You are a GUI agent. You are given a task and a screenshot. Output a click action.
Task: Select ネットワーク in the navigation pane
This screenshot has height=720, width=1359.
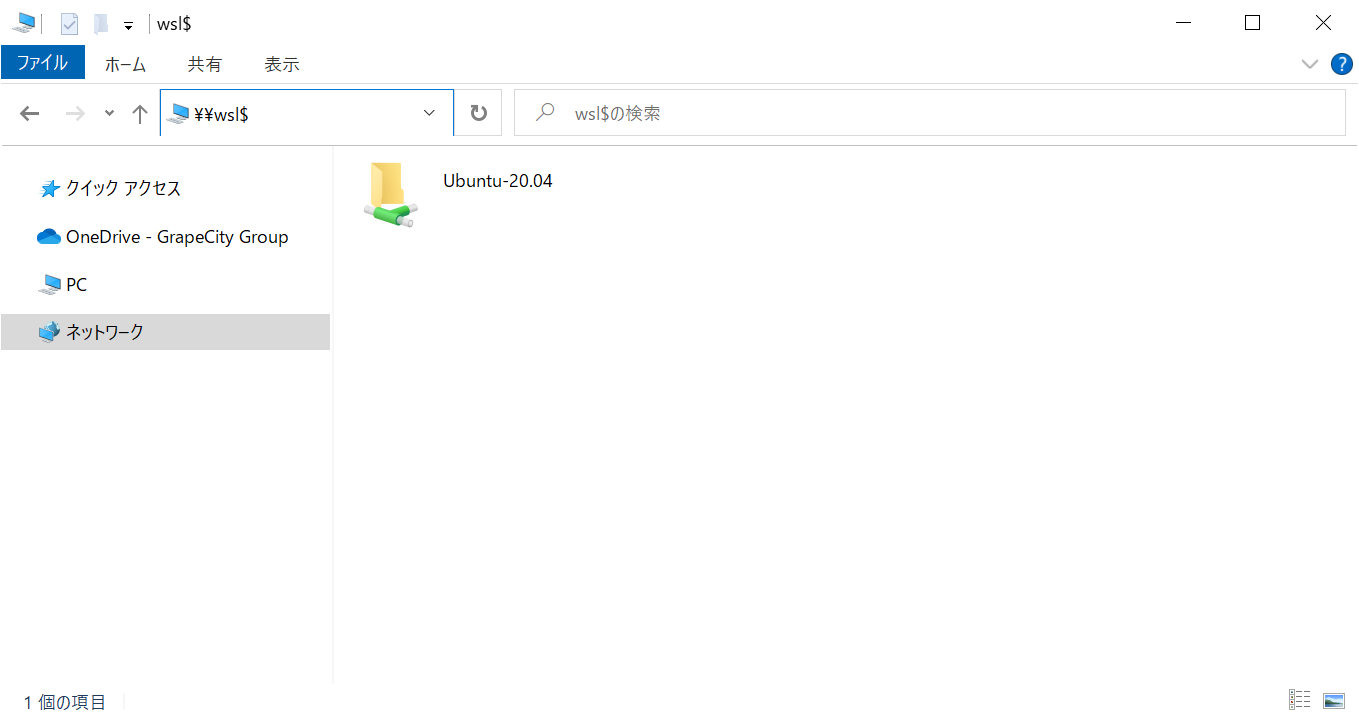click(x=165, y=332)
